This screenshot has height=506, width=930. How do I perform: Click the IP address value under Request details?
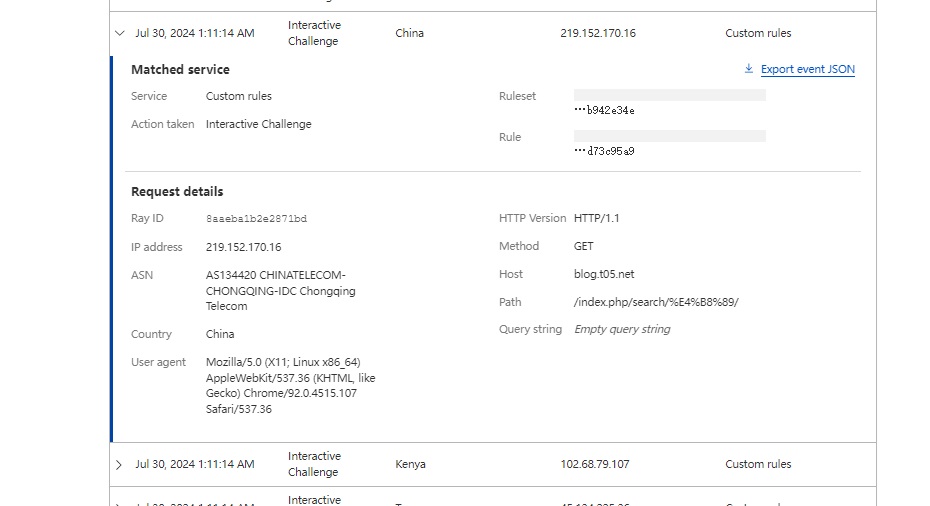point(243,247)
